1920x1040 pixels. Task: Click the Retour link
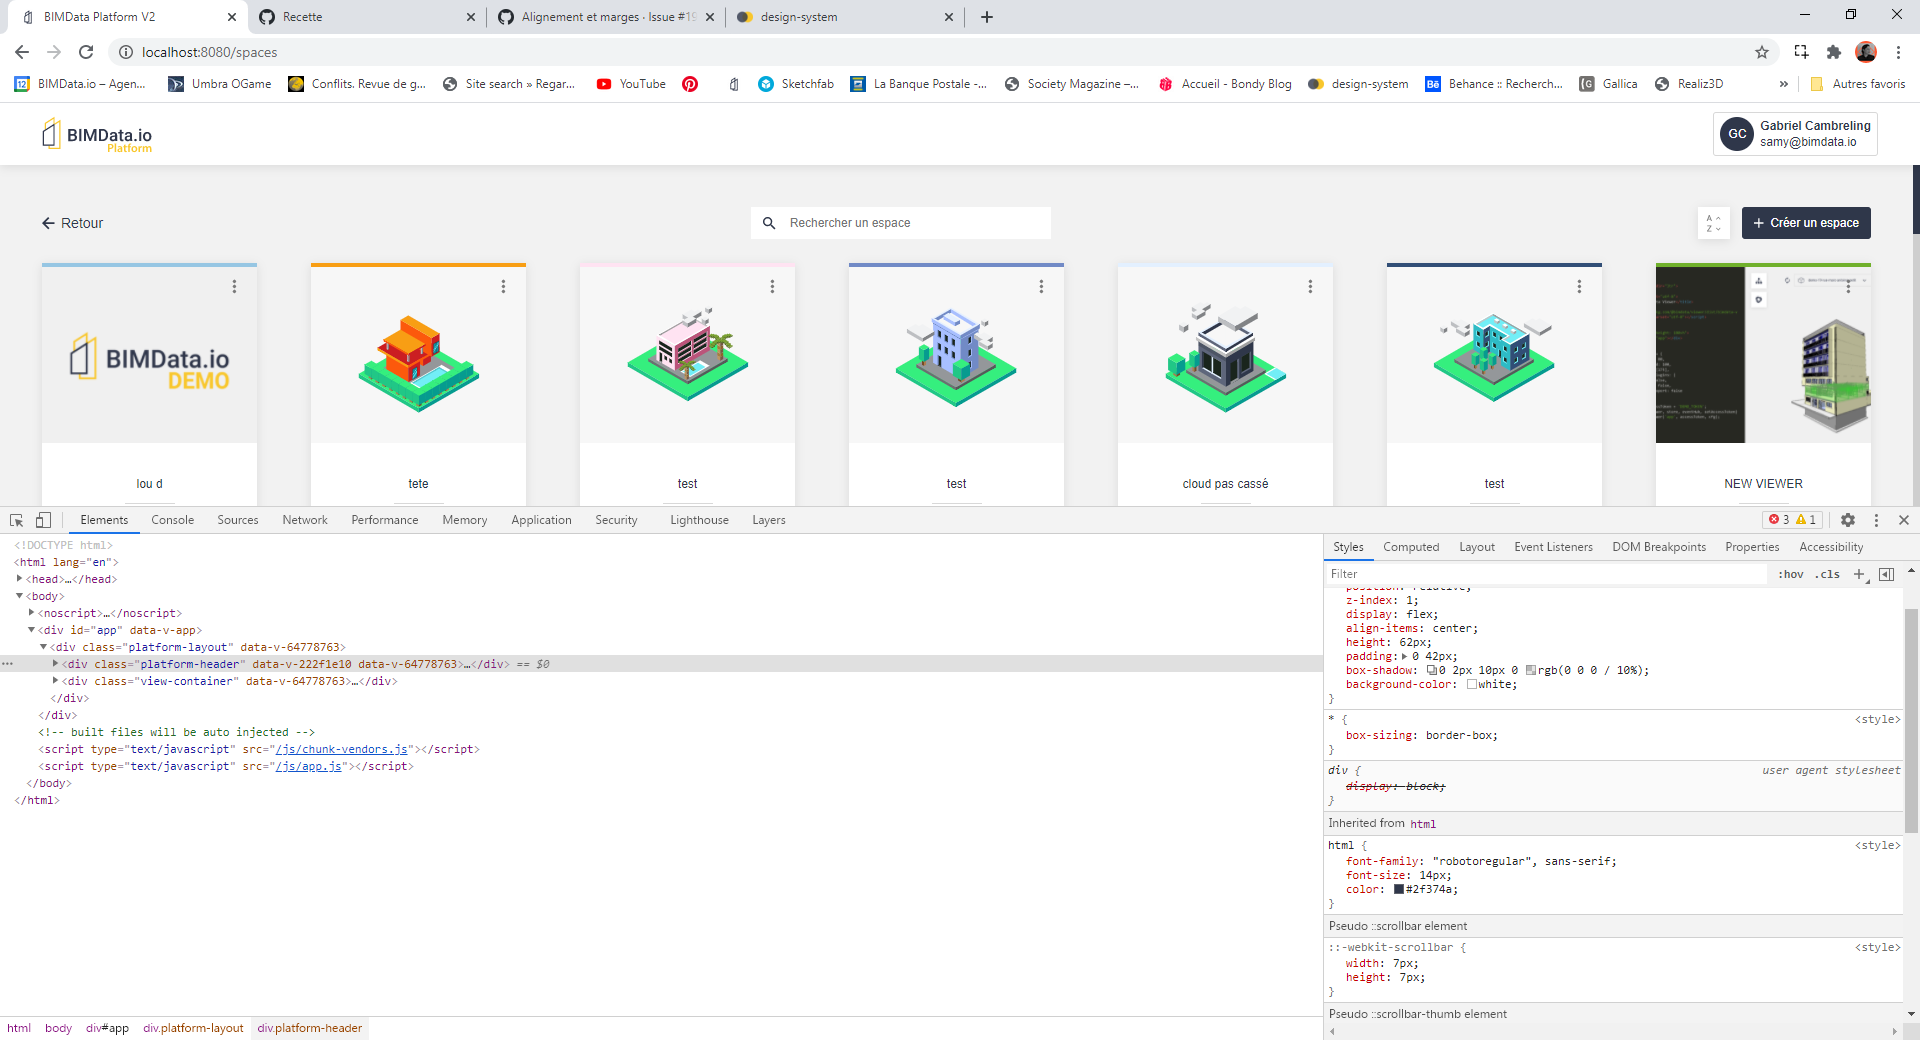pyautogui.click(x=71, y=223)
